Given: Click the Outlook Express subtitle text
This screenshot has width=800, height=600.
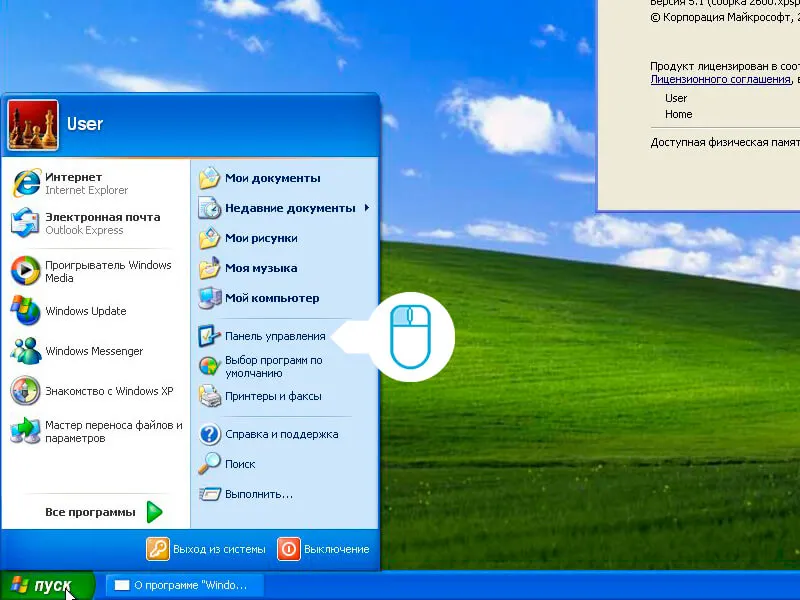Looking at the screenshot, I should click(84, 230).
